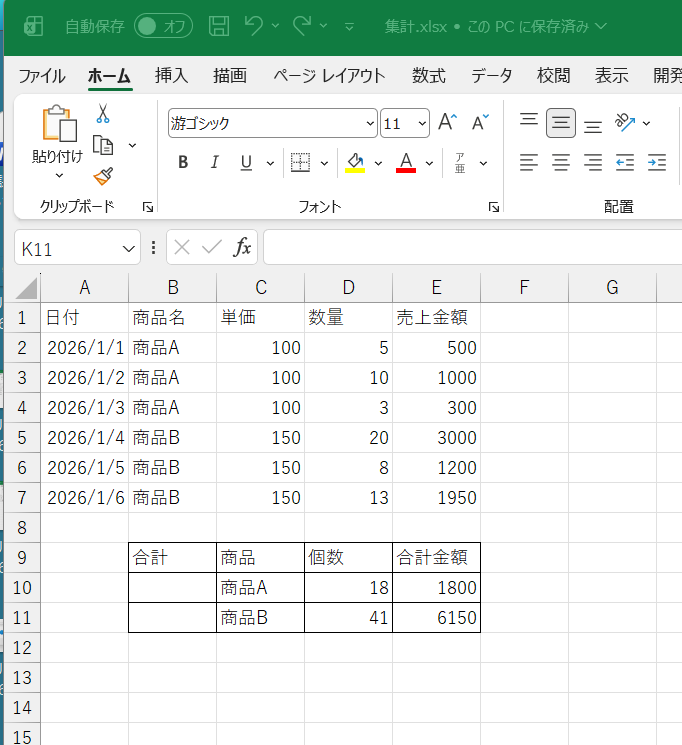
Task: Apply the yellow fill color swatch
Action: click(x=355, y=163)
